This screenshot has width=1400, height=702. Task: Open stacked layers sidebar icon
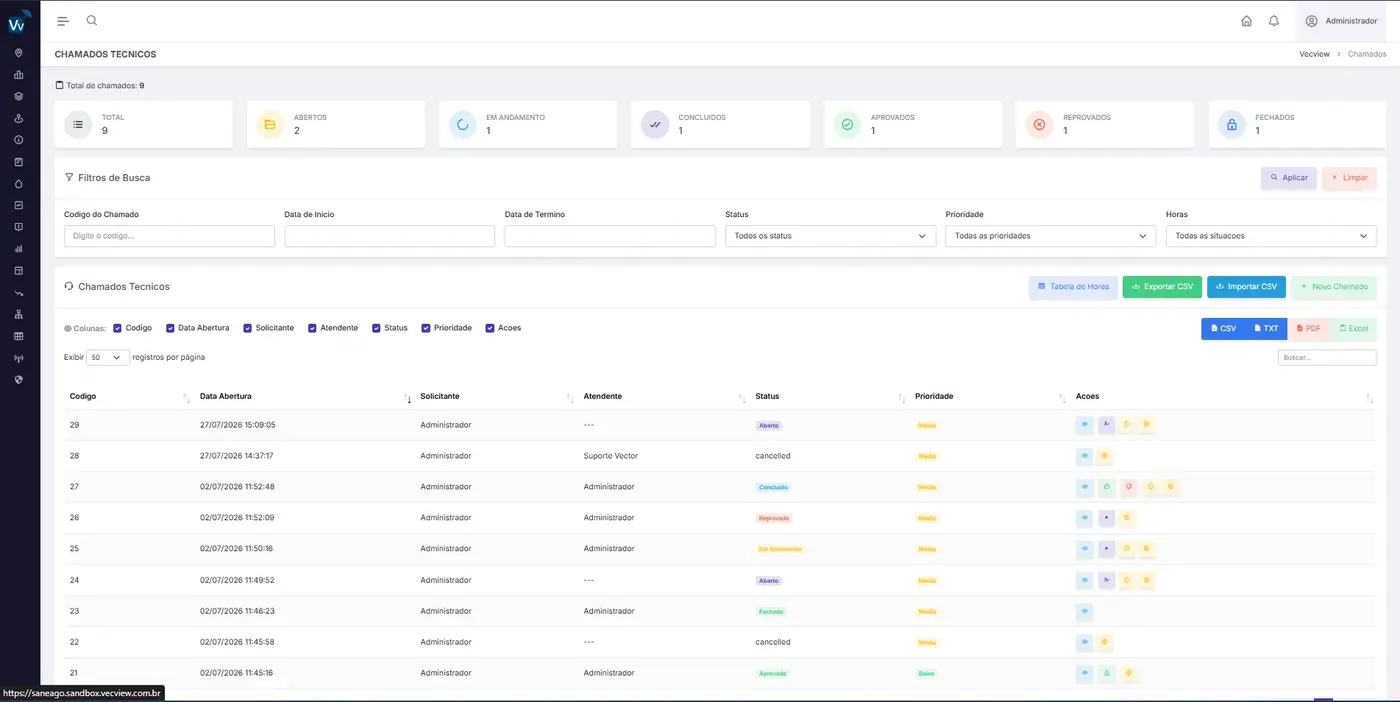point(18,97)
